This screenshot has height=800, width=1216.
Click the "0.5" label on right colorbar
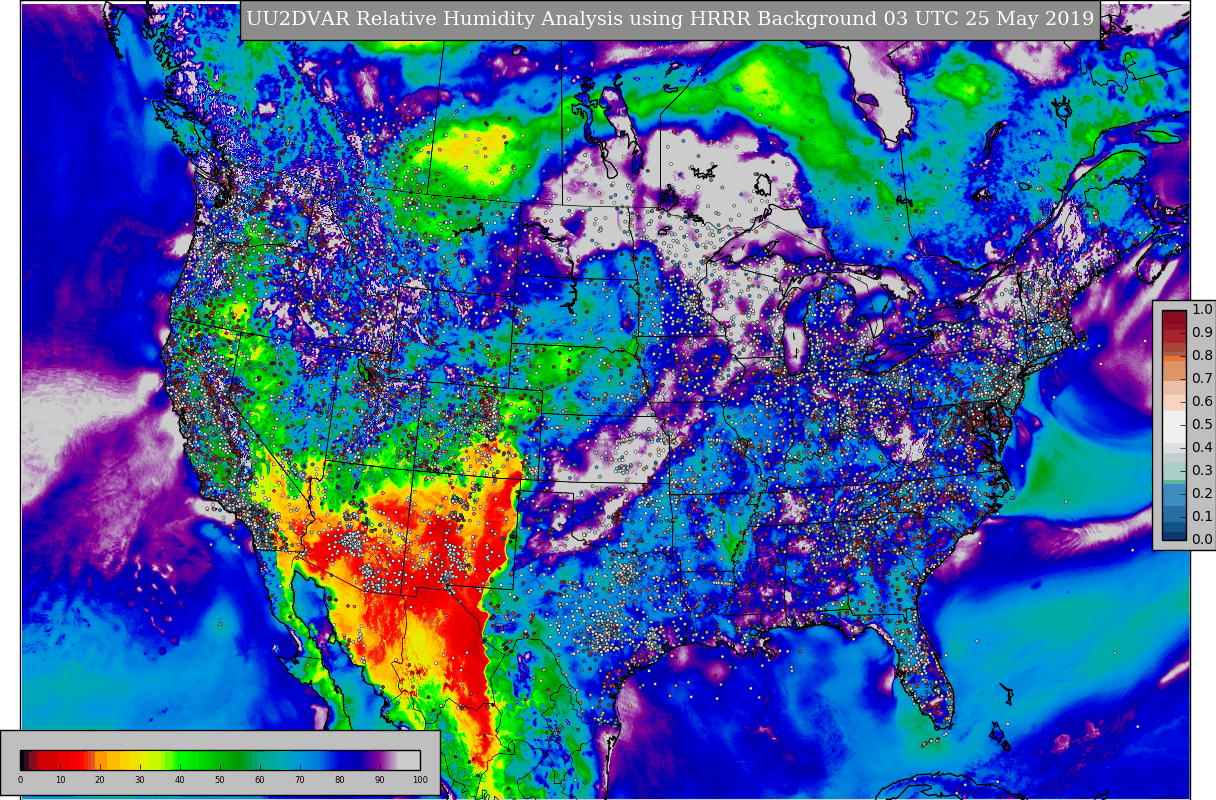click(1202, 424)
